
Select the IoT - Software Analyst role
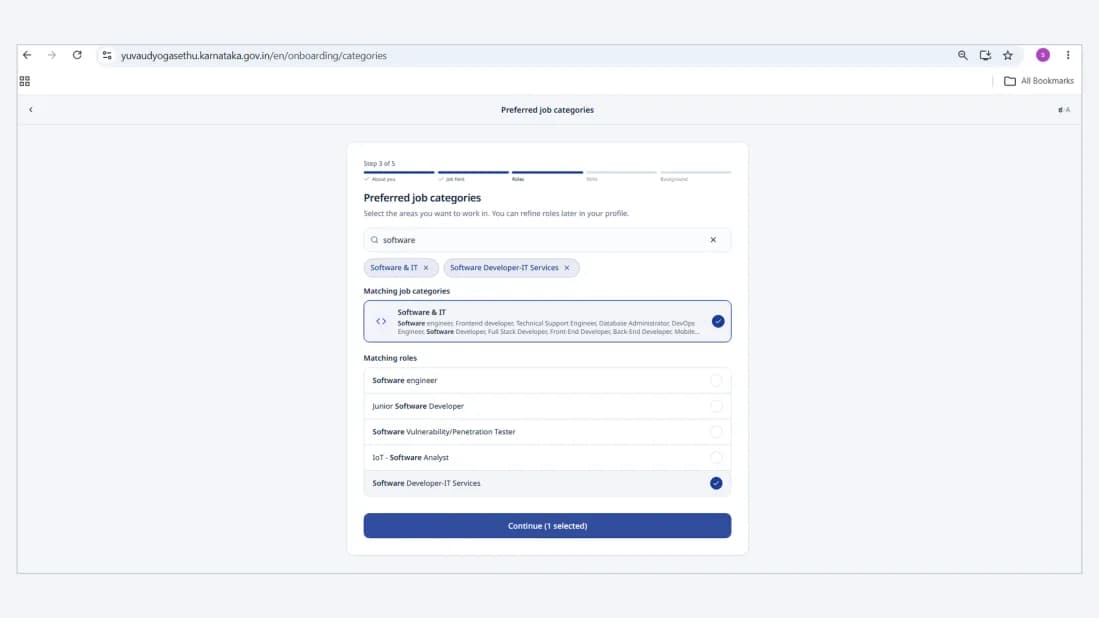[547, 458]
